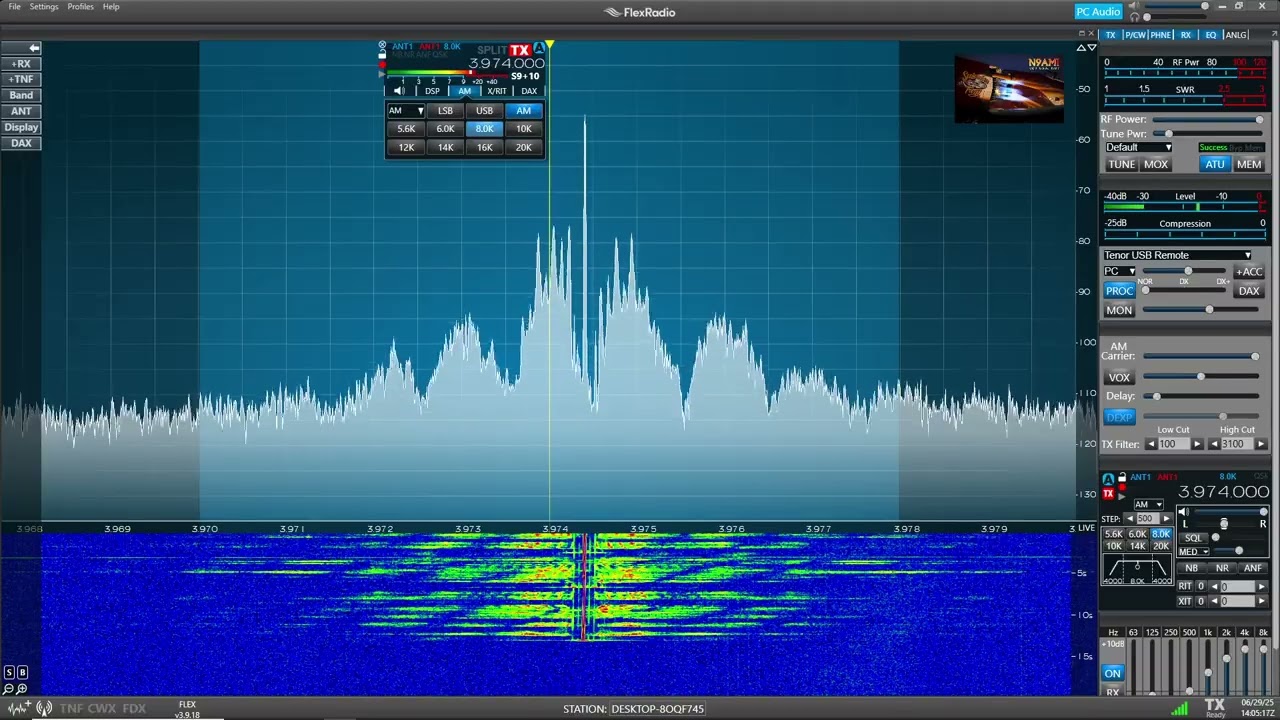Click the N9AM station thumbnail image
This screenshot has width=1280, height=720.
pyautogui.click(x=1009, y=89)
